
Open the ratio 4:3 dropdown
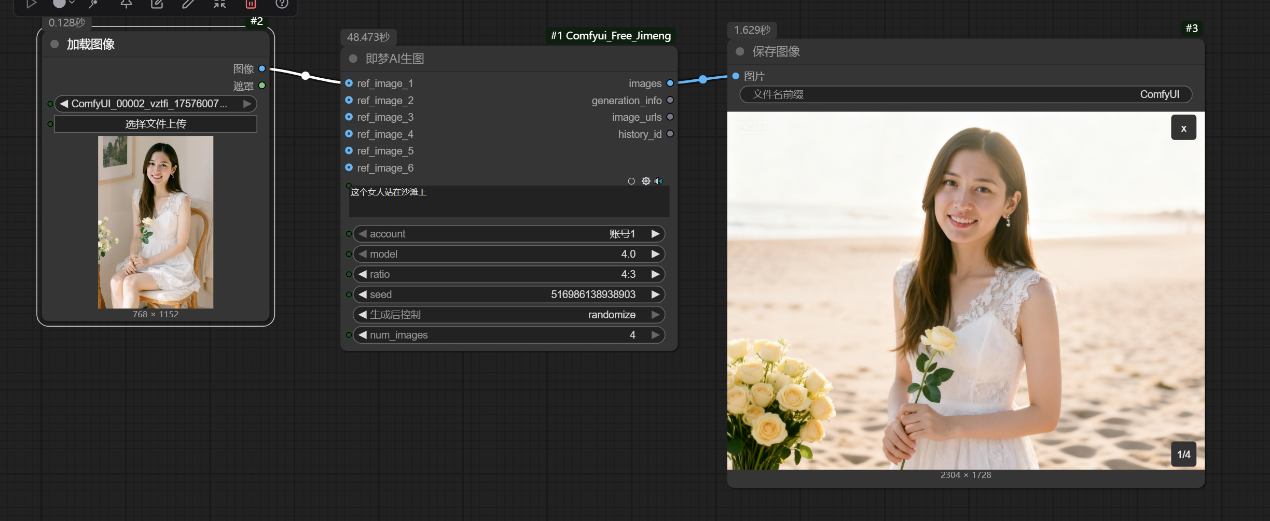tap(508, 274)
